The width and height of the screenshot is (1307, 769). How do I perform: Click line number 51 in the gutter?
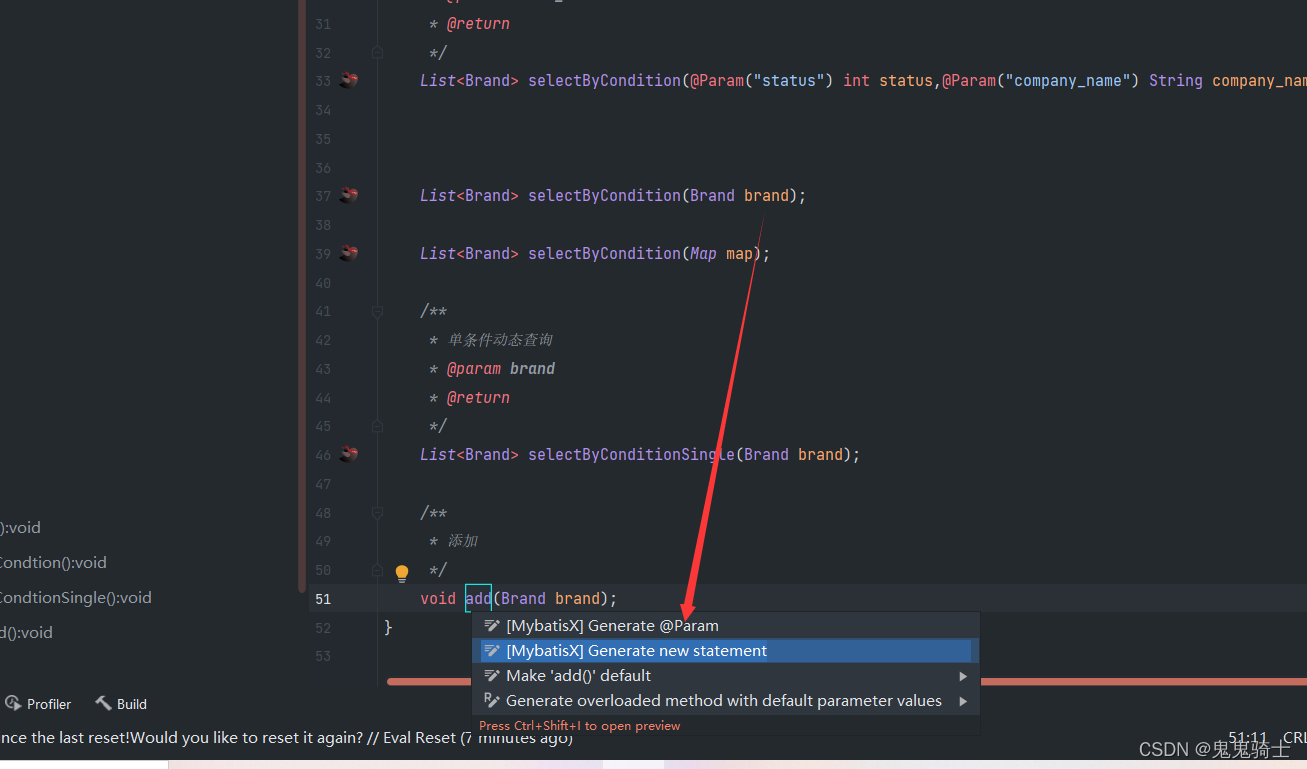pos(322,599)
